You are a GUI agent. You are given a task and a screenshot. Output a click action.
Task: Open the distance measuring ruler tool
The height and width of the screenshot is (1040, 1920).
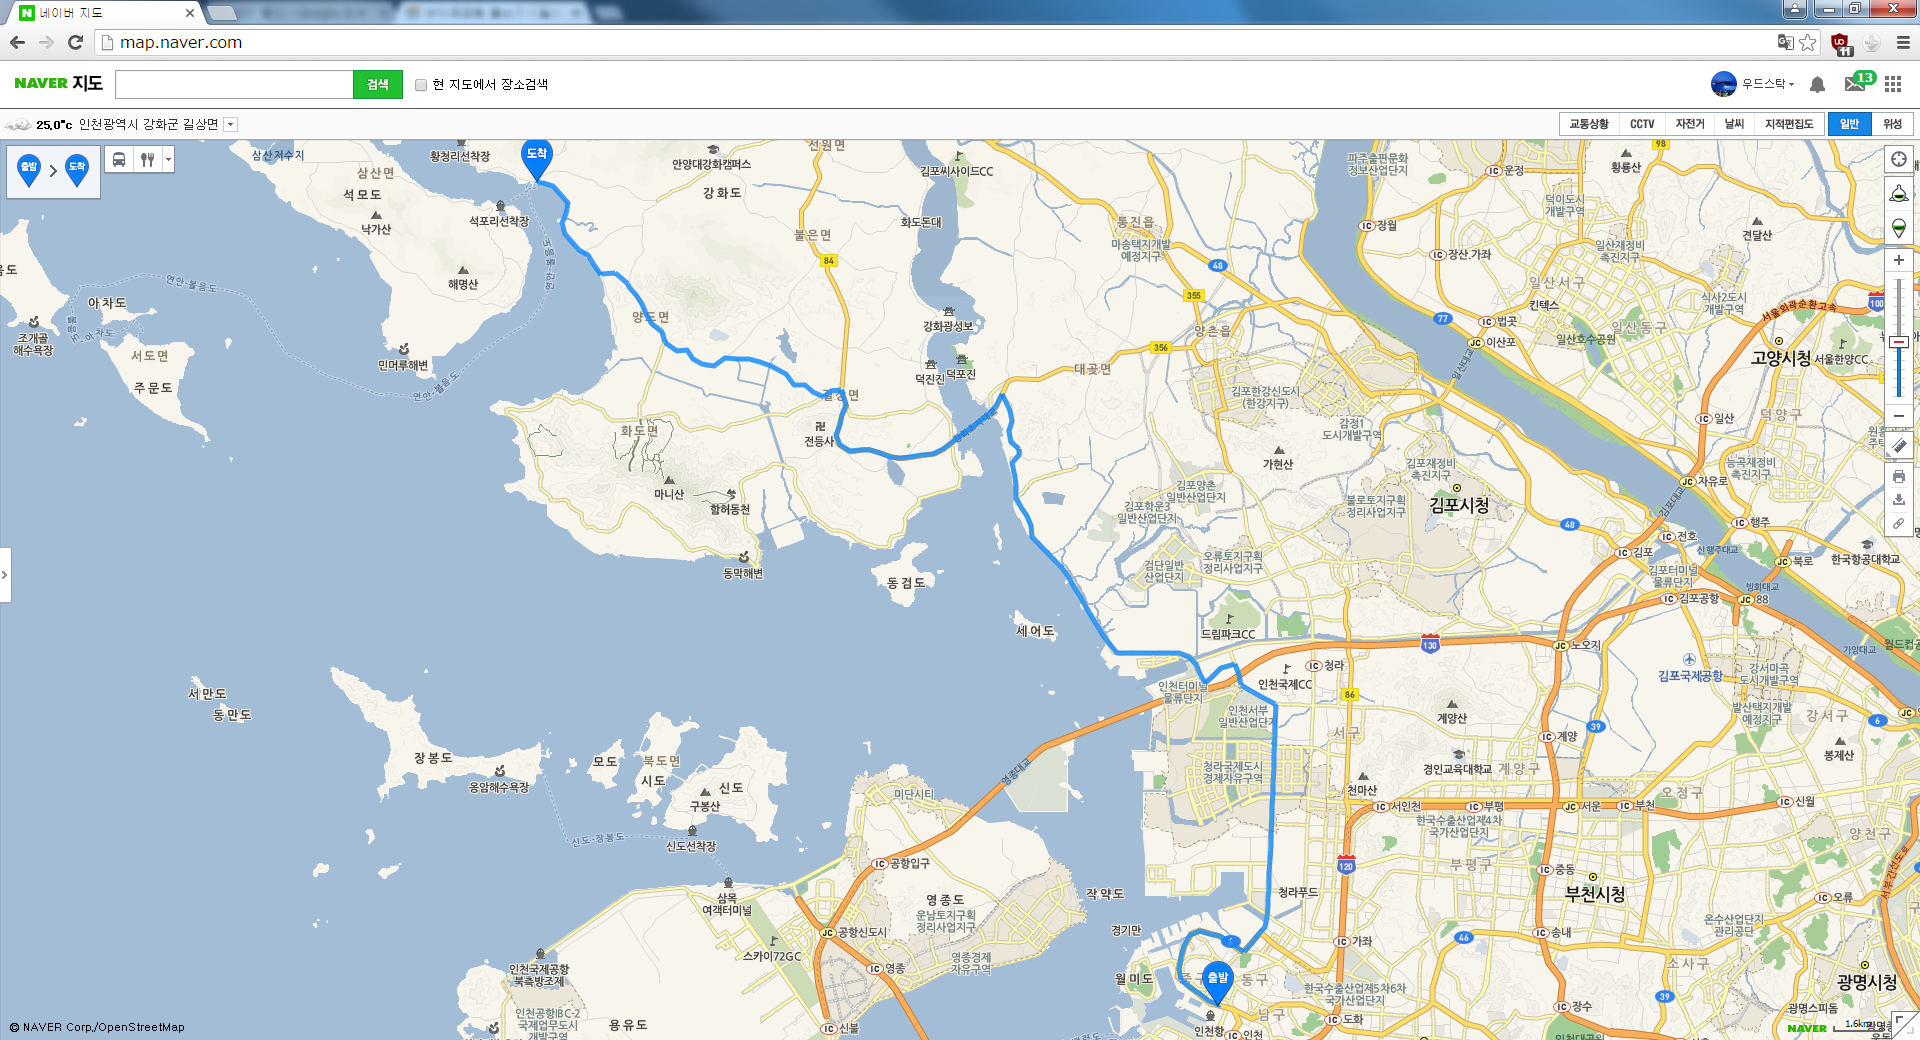coord(1898,446)
